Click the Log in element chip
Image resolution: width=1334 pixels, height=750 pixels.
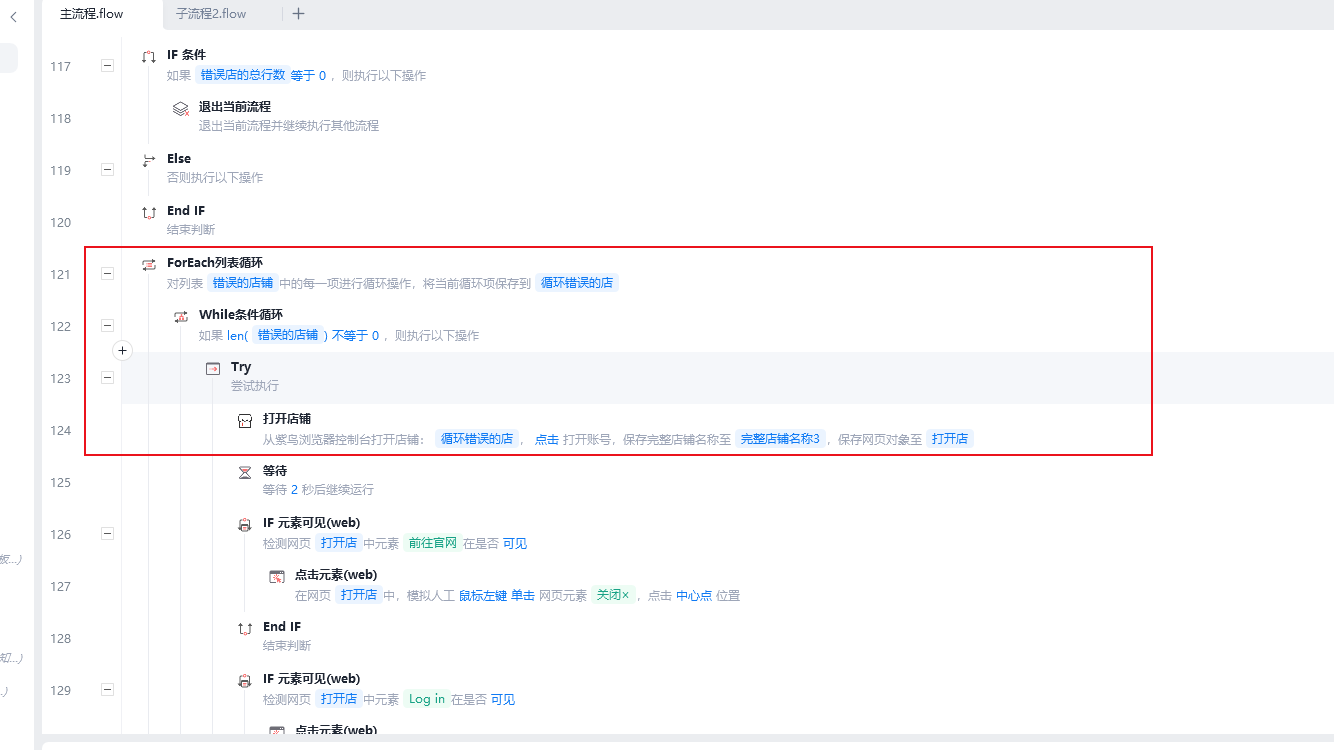427,699
